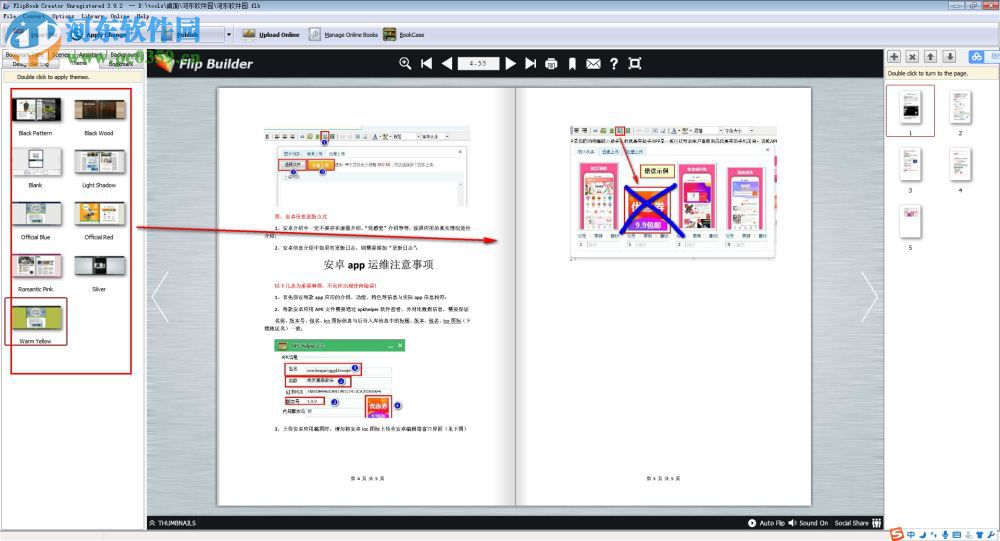Toggle Sound On speaker control

tap(808, 523)
